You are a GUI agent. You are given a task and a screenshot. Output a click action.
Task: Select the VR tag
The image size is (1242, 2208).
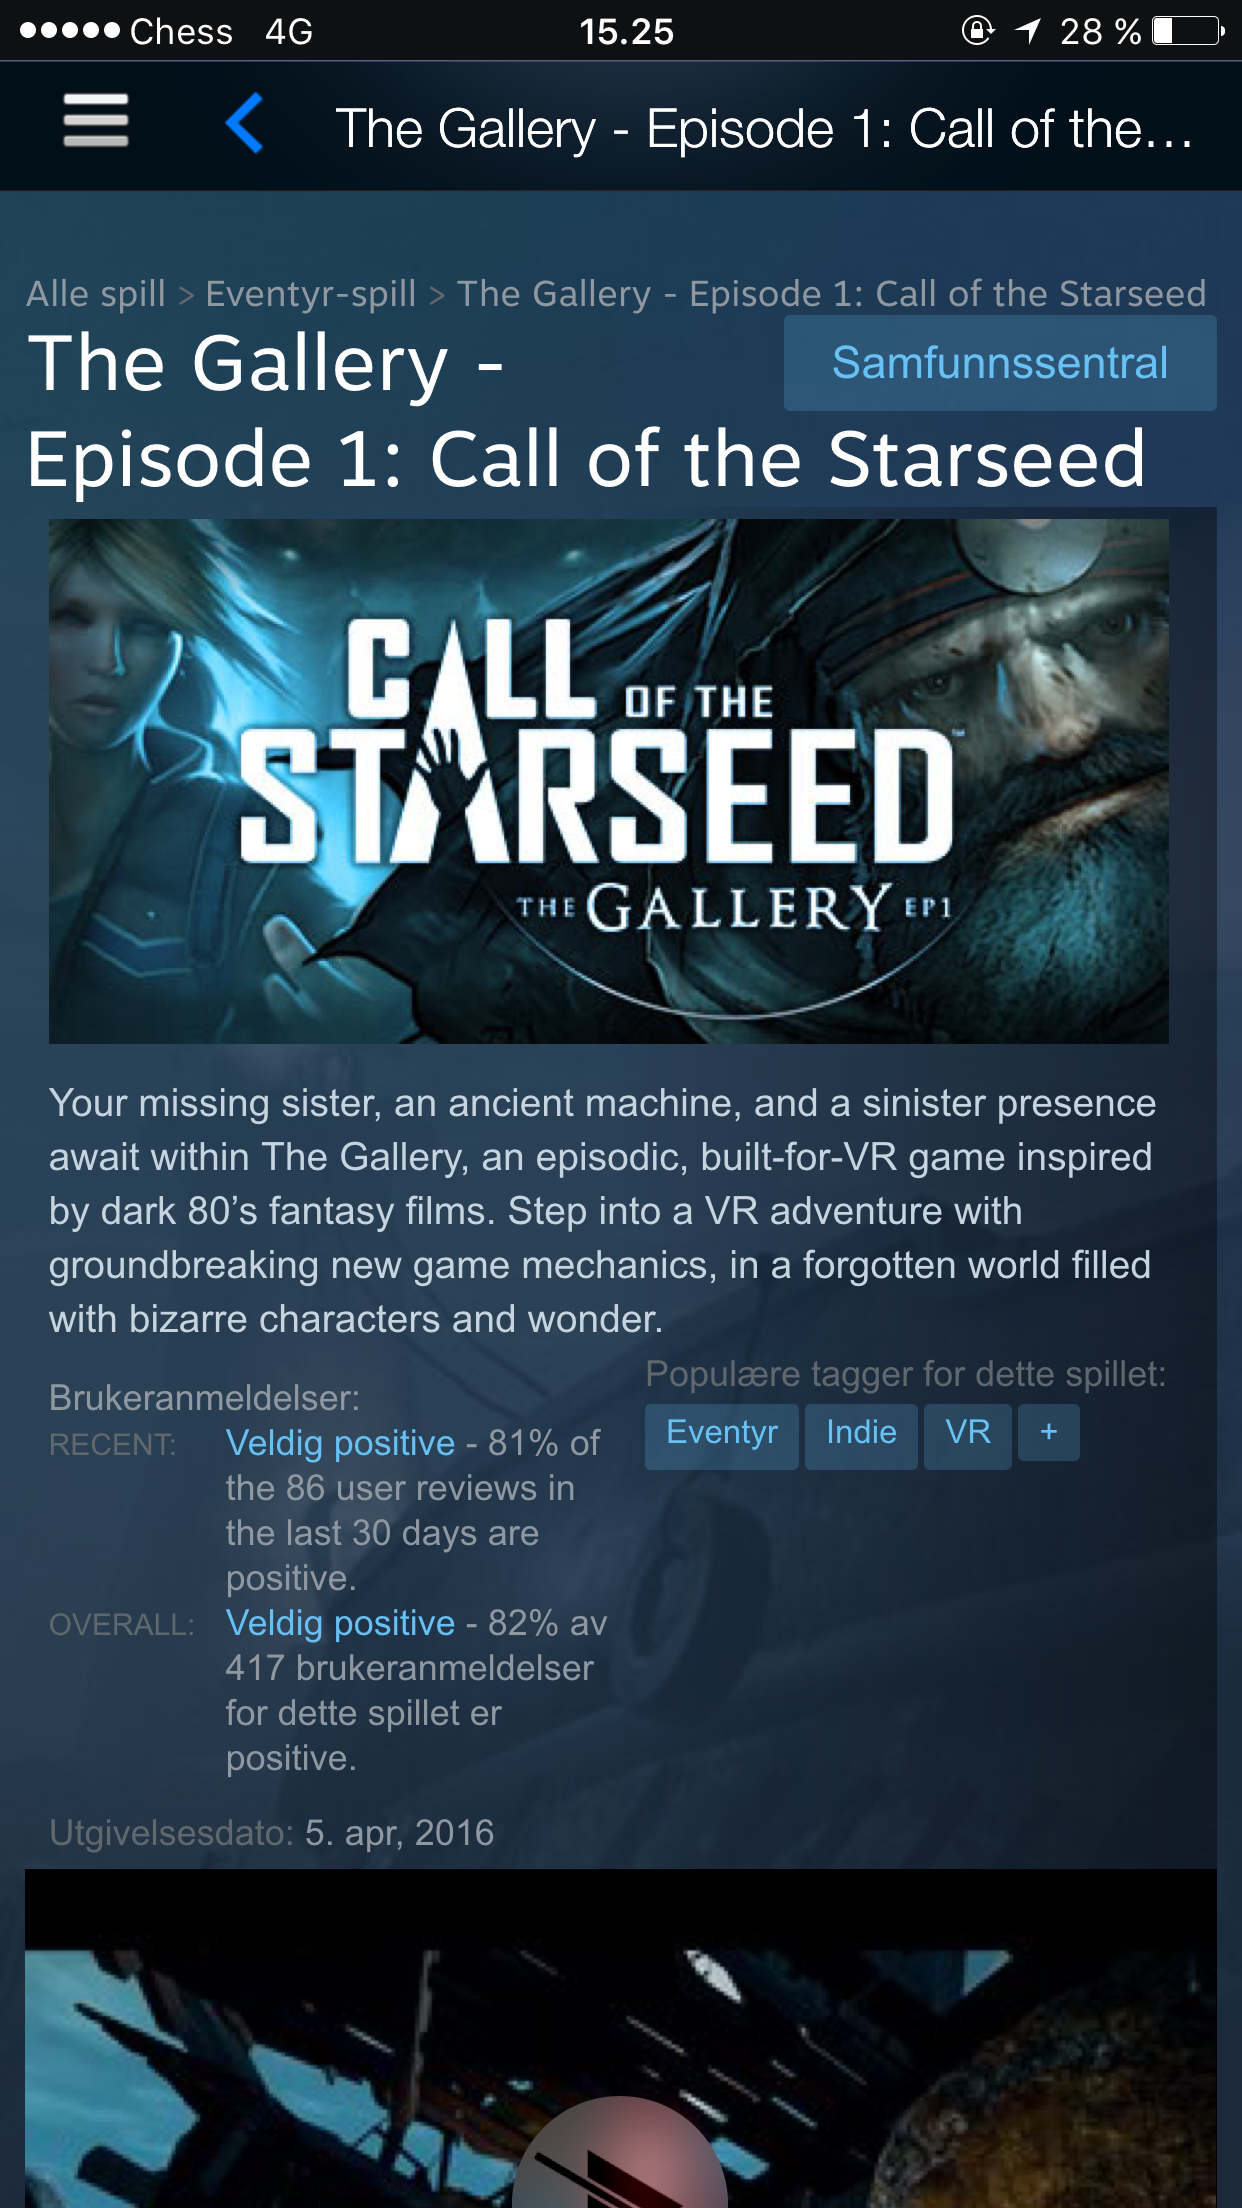[x=968, y=1433]
